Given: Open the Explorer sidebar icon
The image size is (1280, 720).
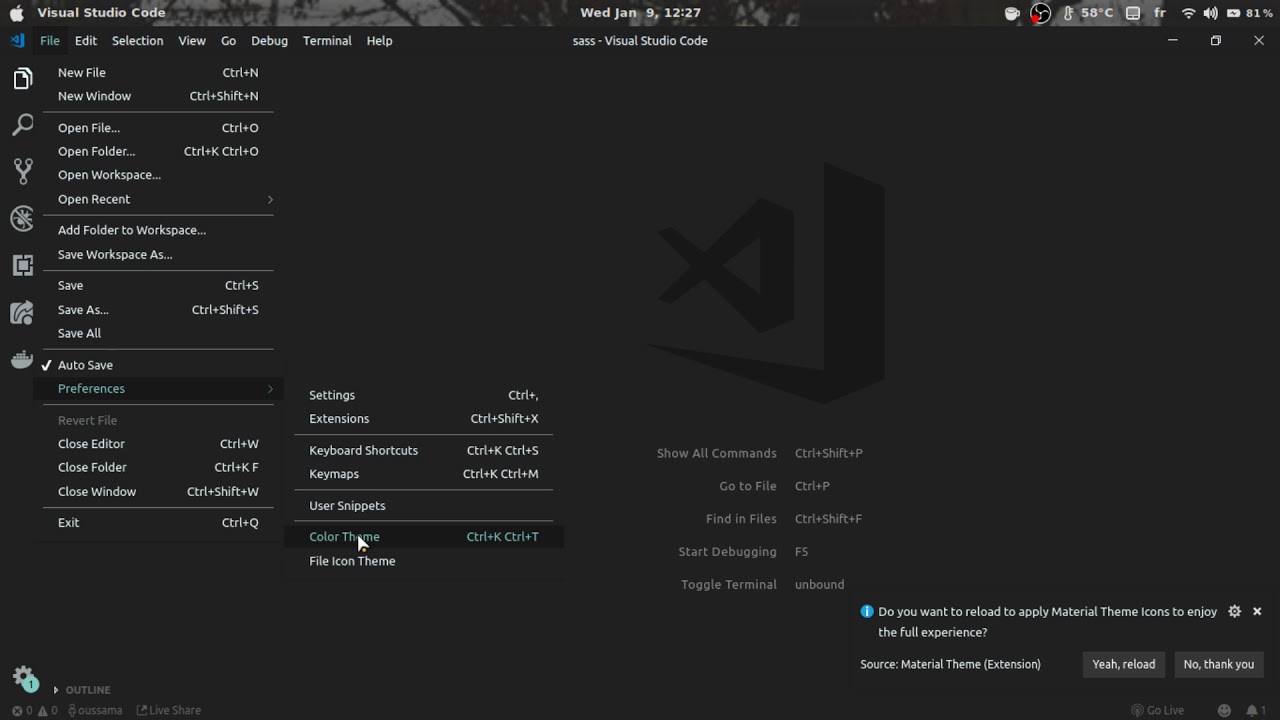Looking at the screenshot, I should [x=22, y=78].
